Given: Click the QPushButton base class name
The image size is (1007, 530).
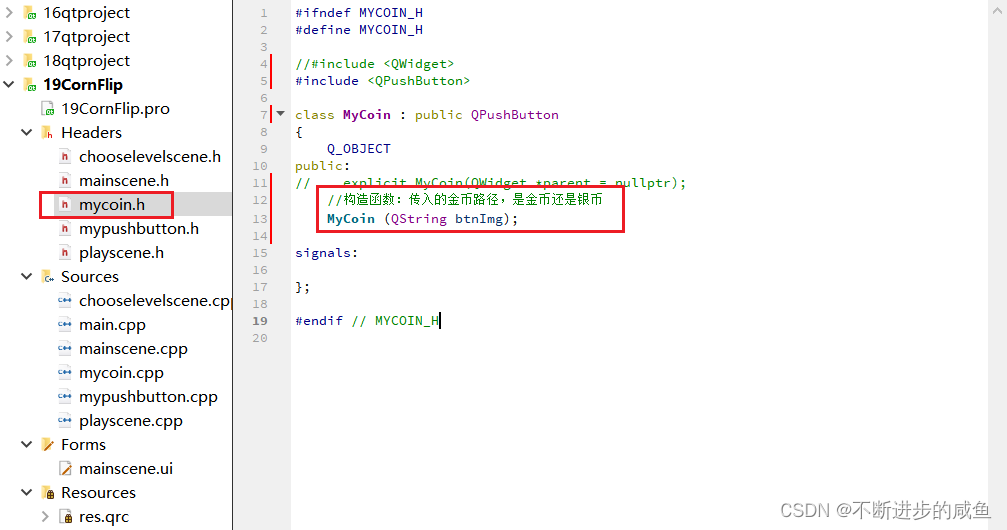Looking at the screenshot, I should click(514, 114).
